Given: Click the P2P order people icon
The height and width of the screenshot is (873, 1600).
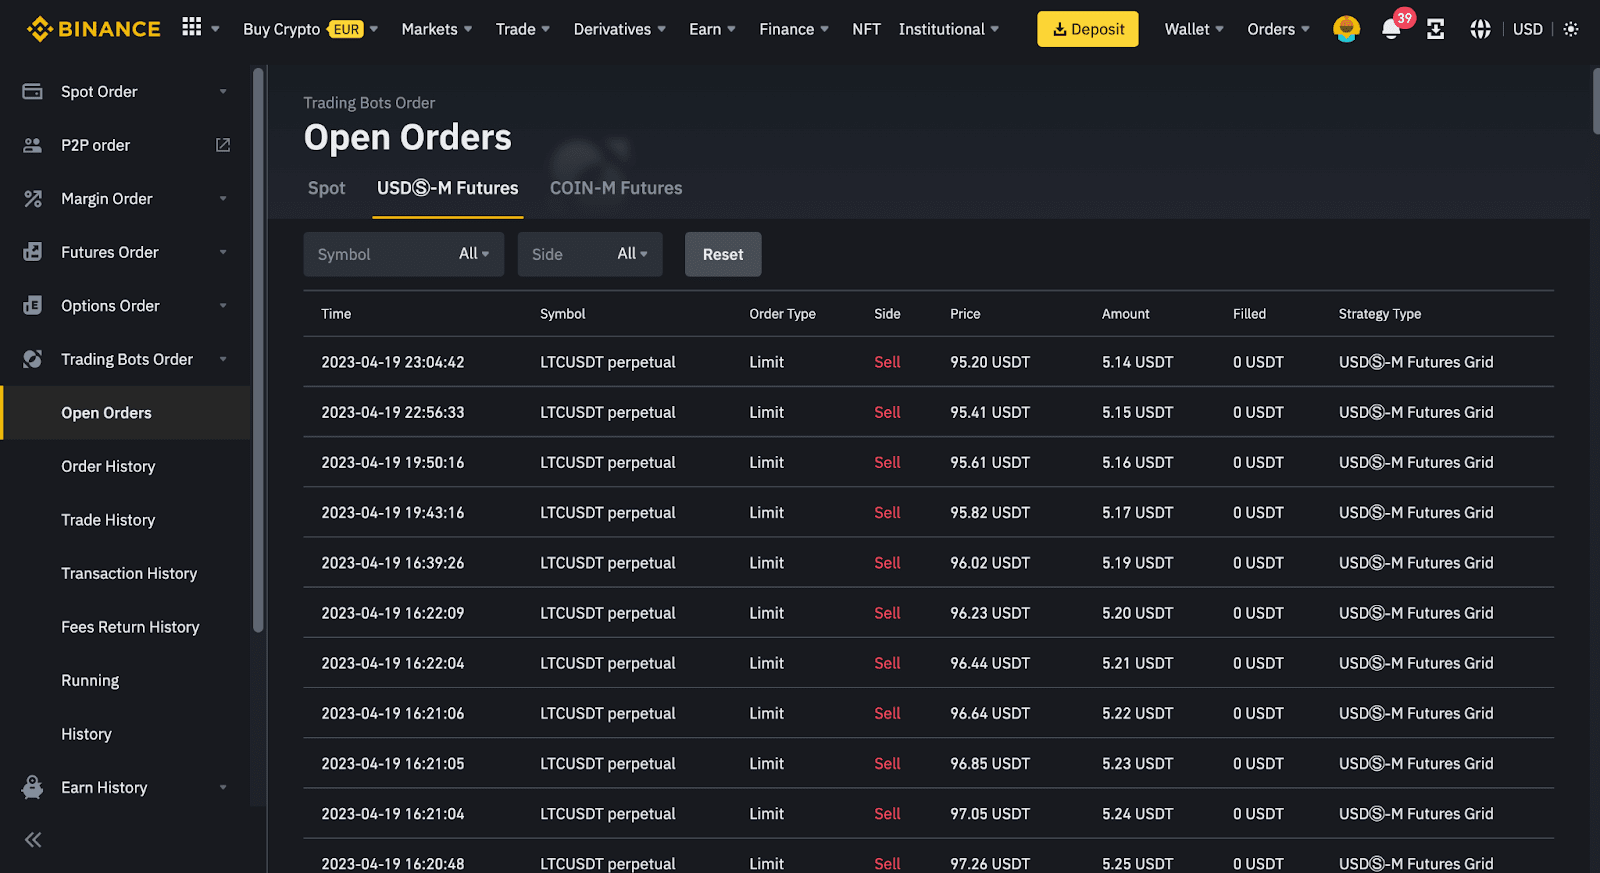Looking at the screenshot, I should (32, 145).
